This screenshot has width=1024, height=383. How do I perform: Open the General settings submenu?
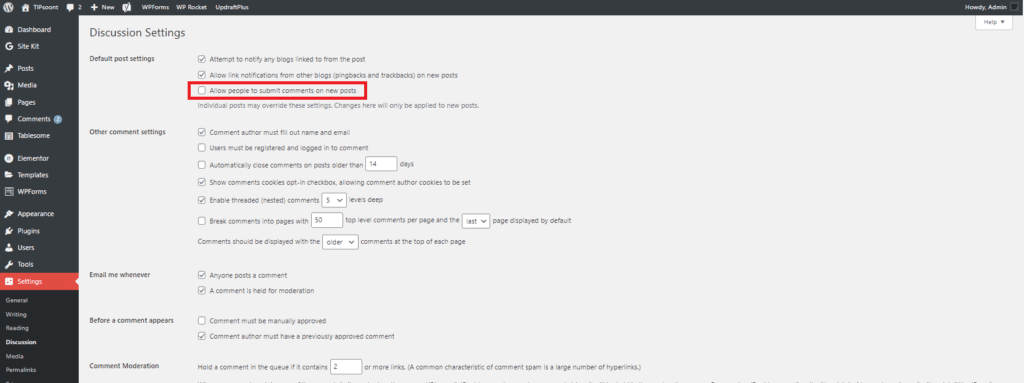(16, 301)
